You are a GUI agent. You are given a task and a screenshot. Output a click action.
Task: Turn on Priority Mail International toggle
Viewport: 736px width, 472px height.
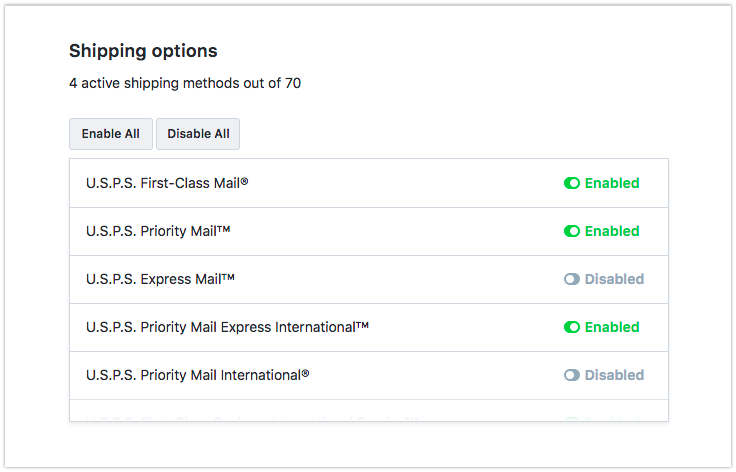coord(572,376)
